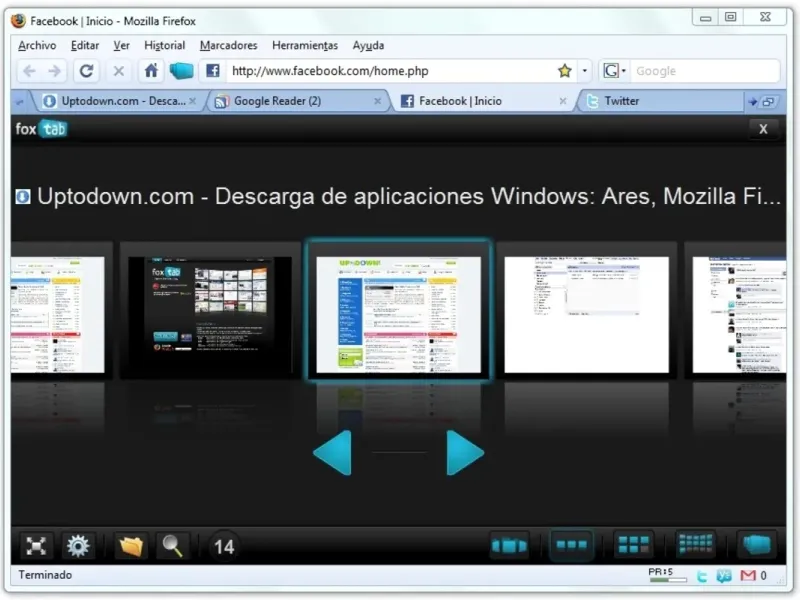800x600 pixels.
Task: Open the Ayuda menu
Action: pyautogui.click(x=368, y=45)
